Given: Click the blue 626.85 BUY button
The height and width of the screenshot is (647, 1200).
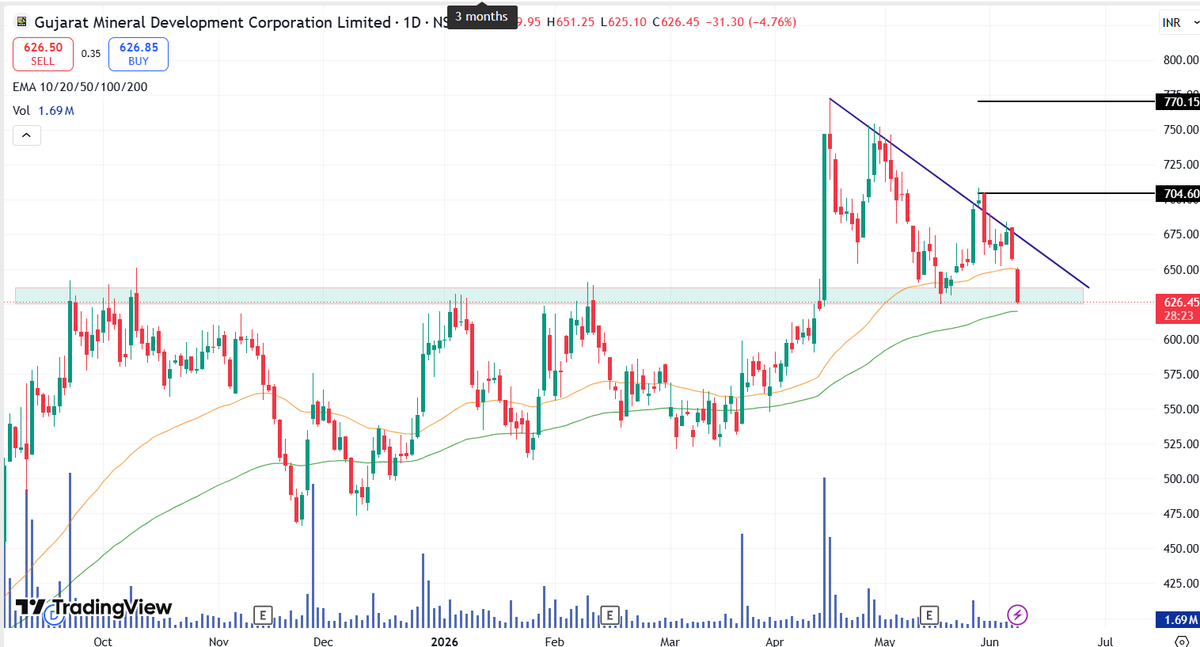Looking at the screenshot, I should (139, 54).
